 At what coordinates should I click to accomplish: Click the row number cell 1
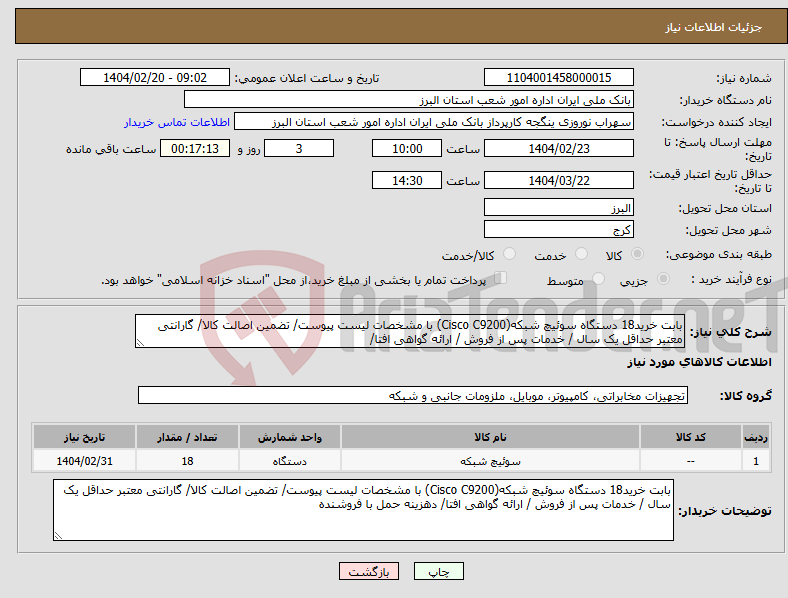coord(756,461)
